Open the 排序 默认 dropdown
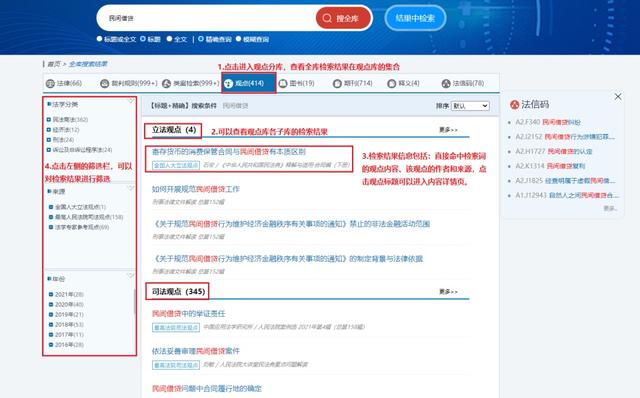 point(470,106)
